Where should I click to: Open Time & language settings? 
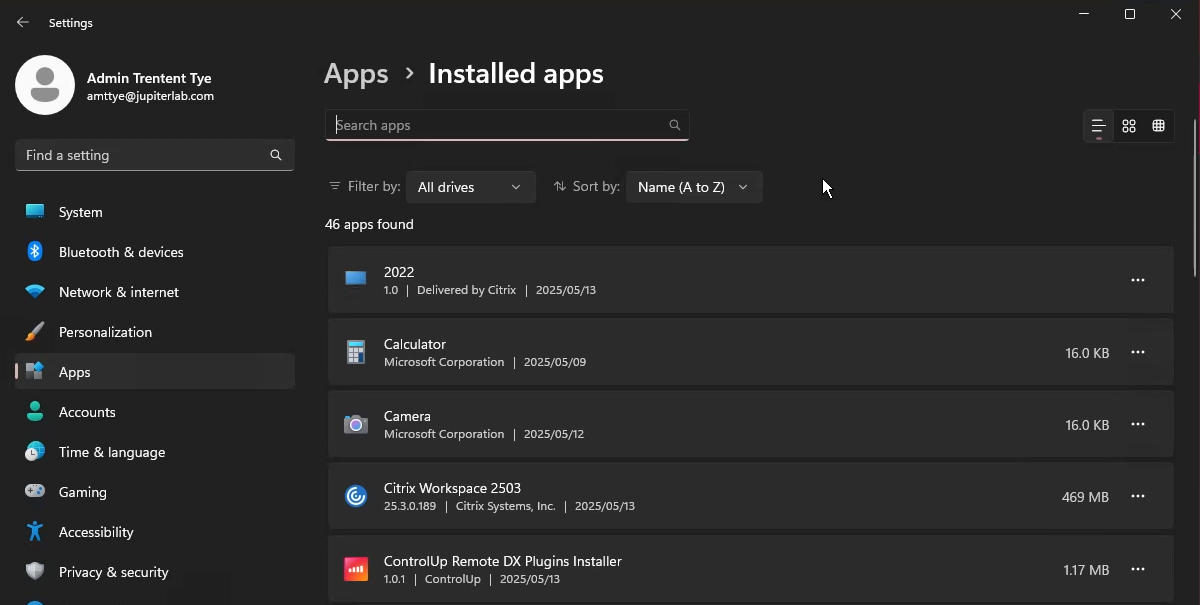[155, 452]
